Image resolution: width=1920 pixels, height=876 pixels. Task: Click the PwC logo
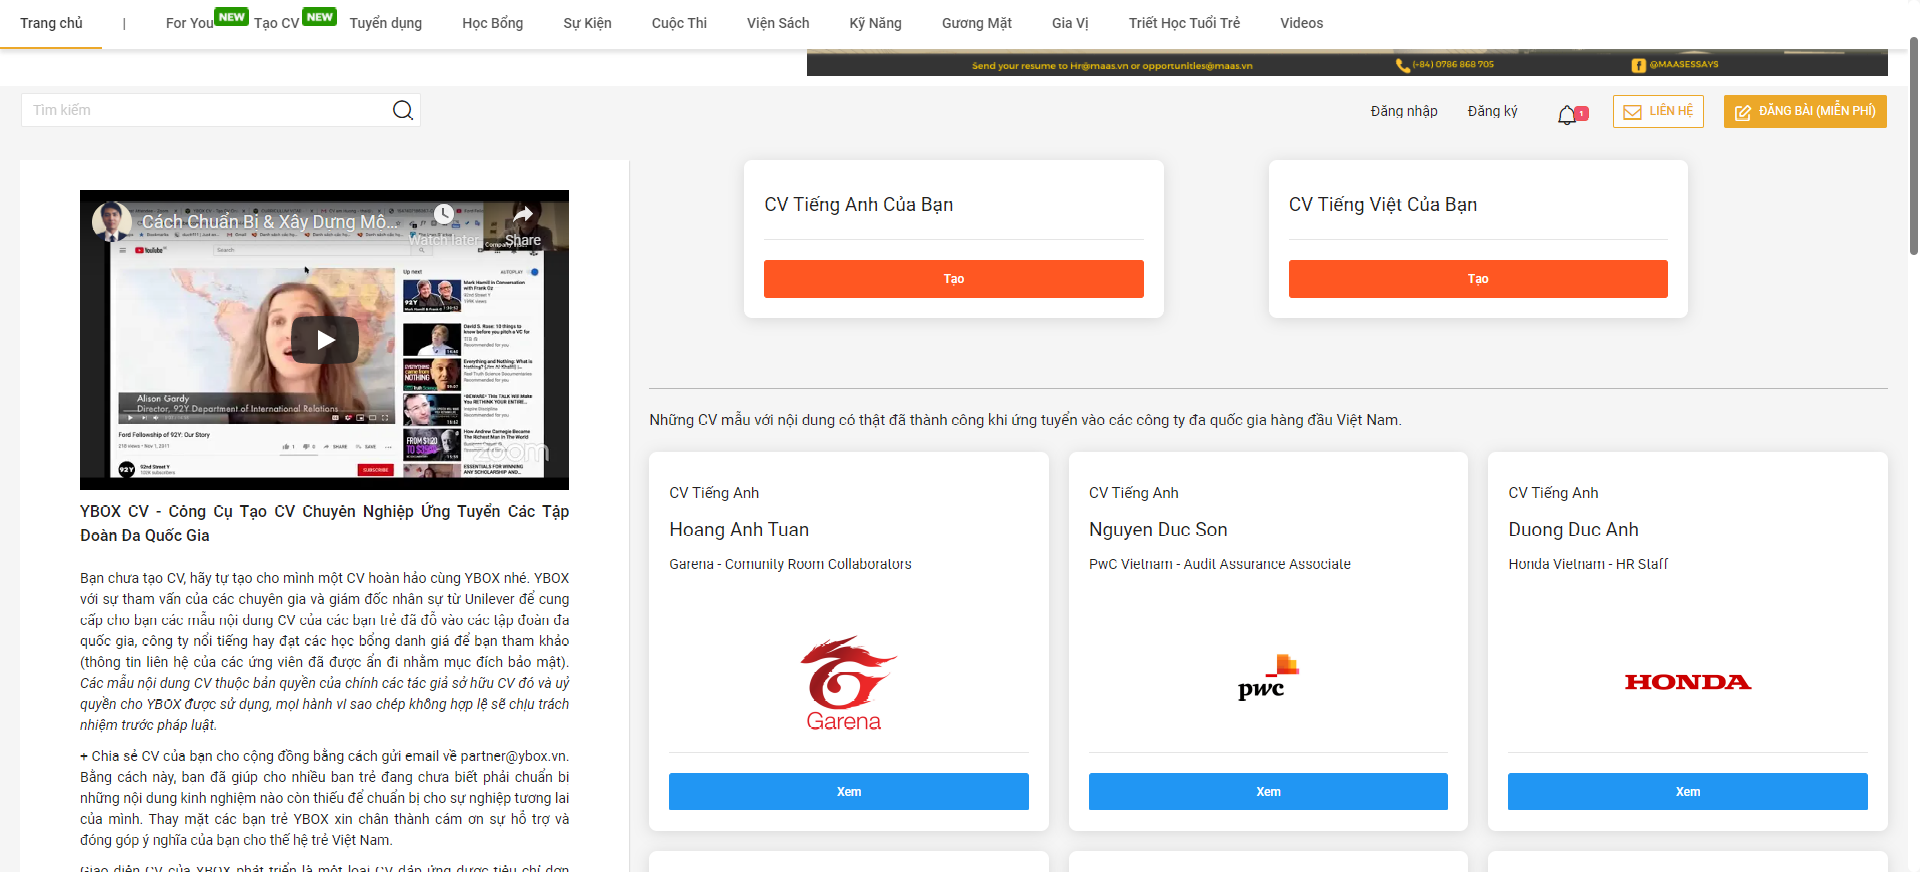(x=1268, y=678)
